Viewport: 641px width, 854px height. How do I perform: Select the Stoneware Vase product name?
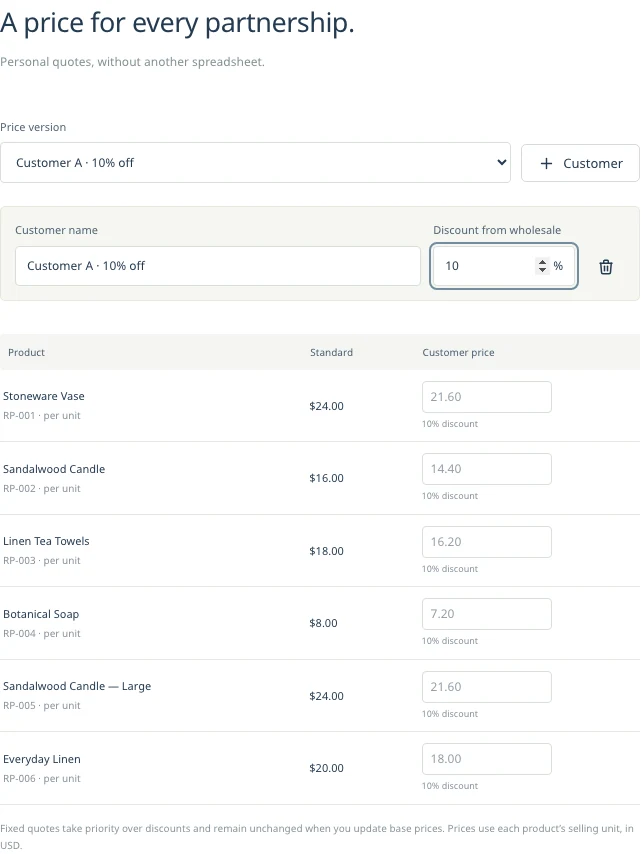coord(44,396)
